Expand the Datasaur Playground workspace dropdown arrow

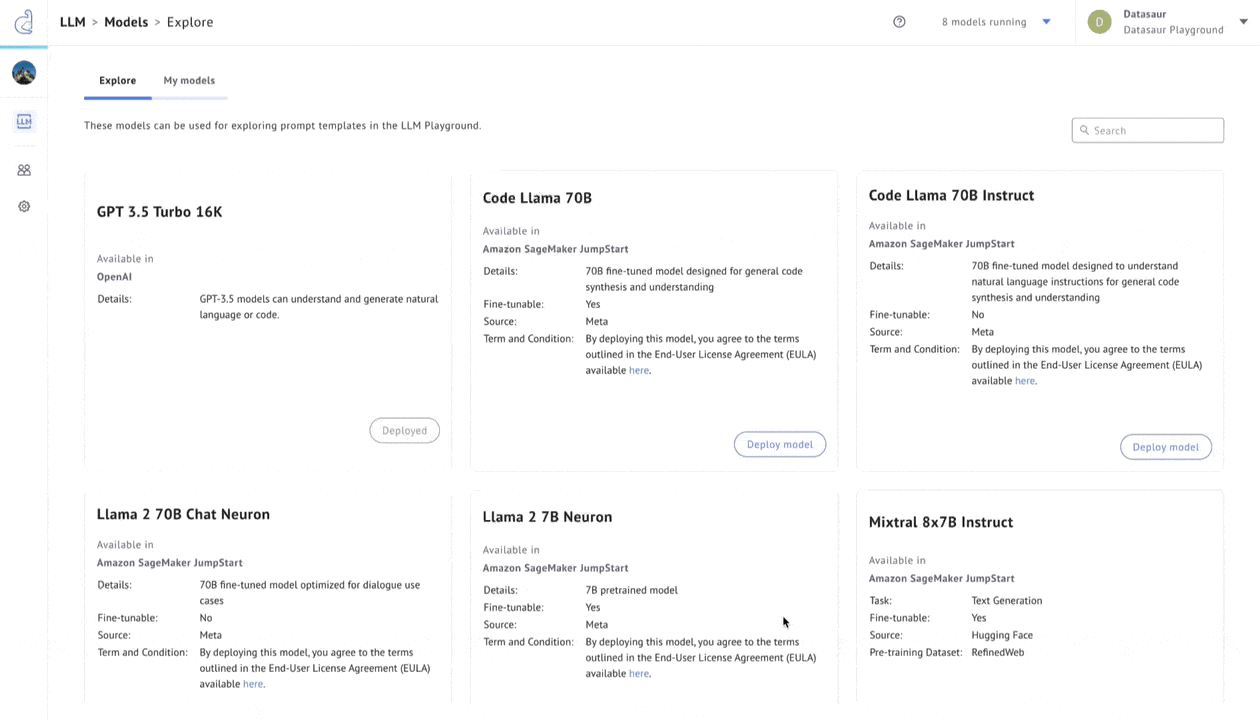tap(1243, 22)
